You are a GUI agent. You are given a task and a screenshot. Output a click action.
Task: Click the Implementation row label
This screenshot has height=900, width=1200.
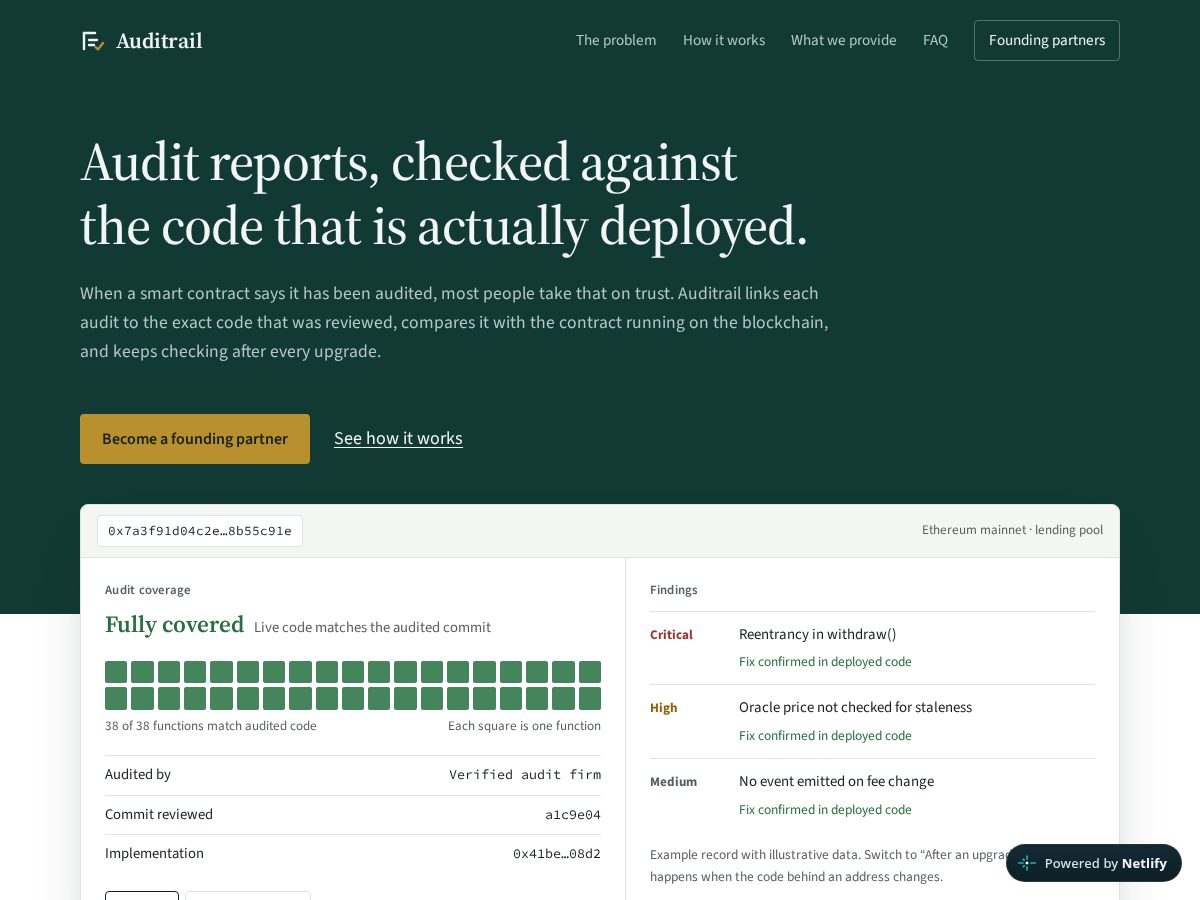[x=154, y=853]
